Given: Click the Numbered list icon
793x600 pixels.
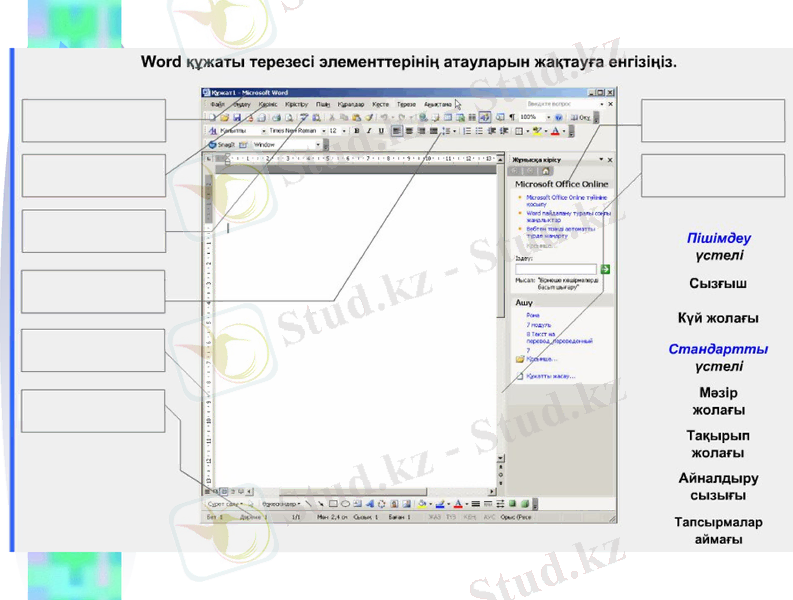Looking at the screenshot, I should click(467, 131).
